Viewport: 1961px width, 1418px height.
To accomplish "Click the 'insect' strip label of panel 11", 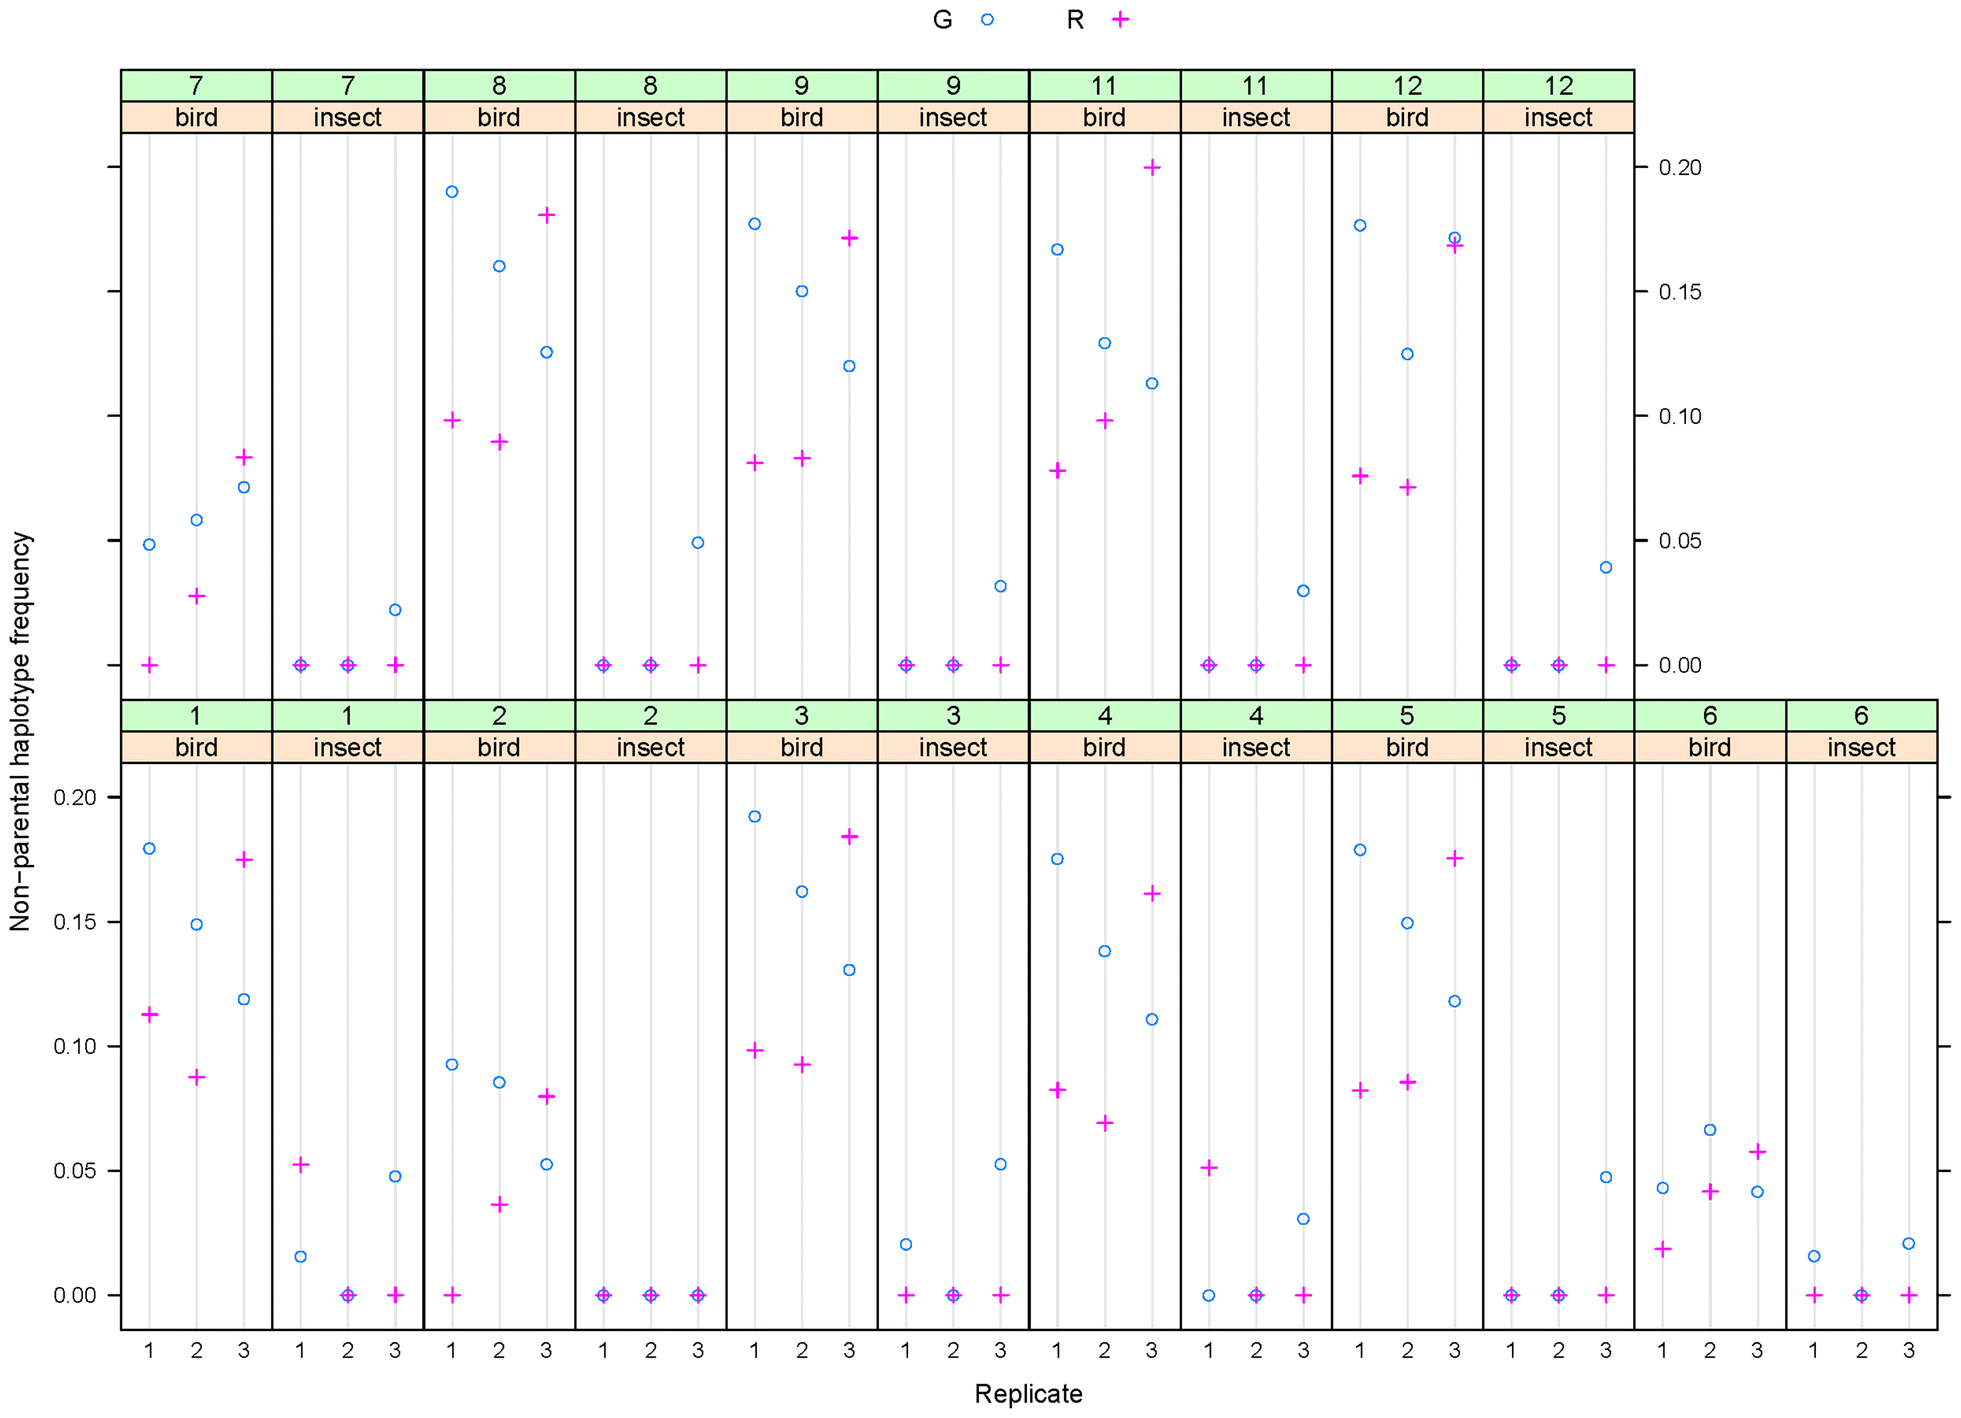I will [1256, 117].
